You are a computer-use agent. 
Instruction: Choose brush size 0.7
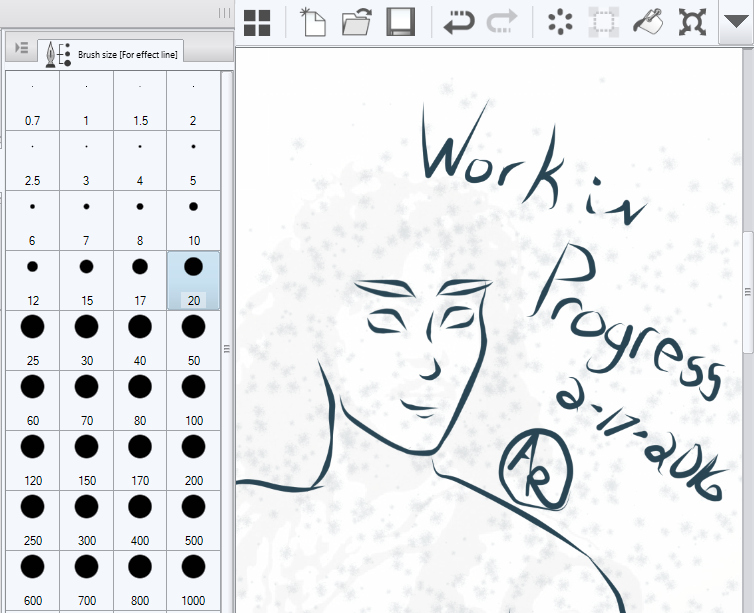[32, 100]
